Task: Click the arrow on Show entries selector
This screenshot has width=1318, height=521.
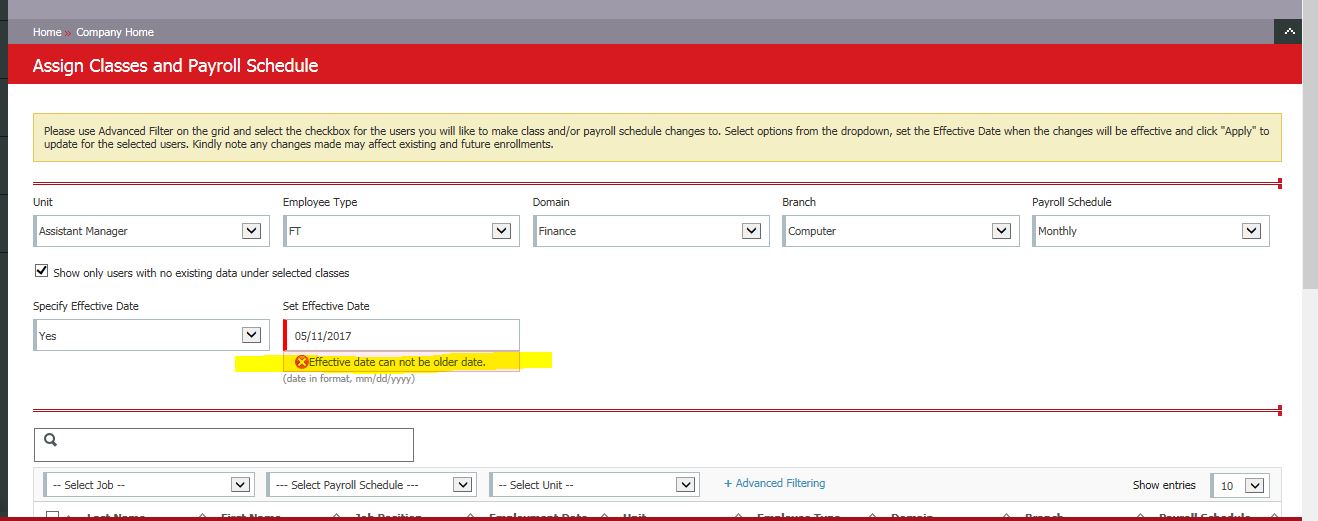Action: tap(1256, 486)
